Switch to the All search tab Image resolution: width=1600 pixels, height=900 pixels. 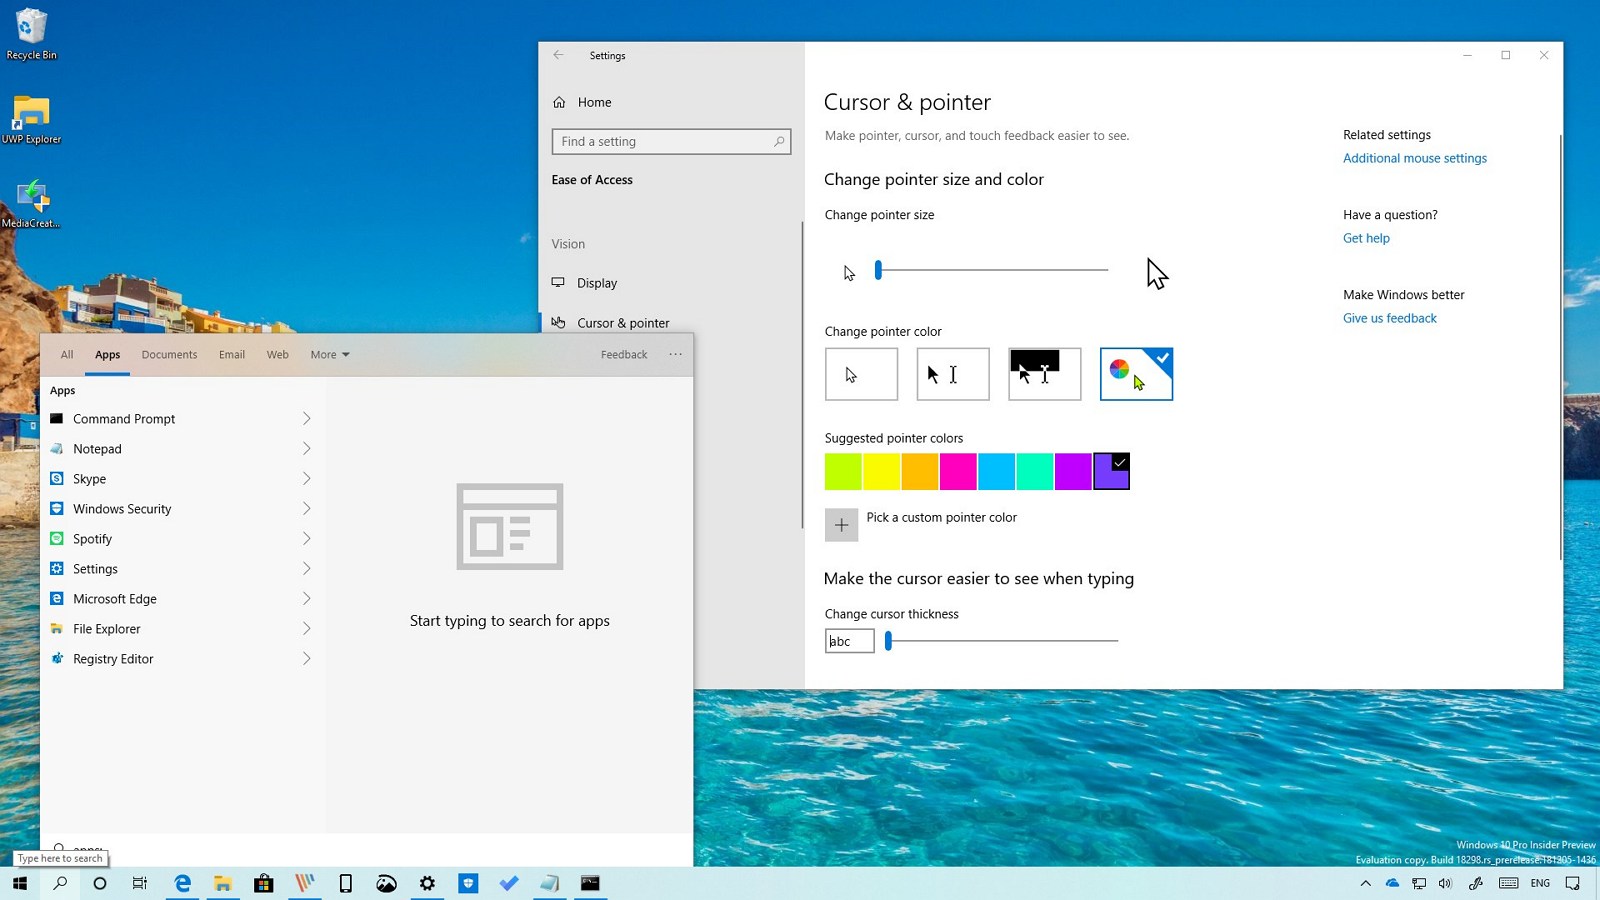click(x=67, y=355)
